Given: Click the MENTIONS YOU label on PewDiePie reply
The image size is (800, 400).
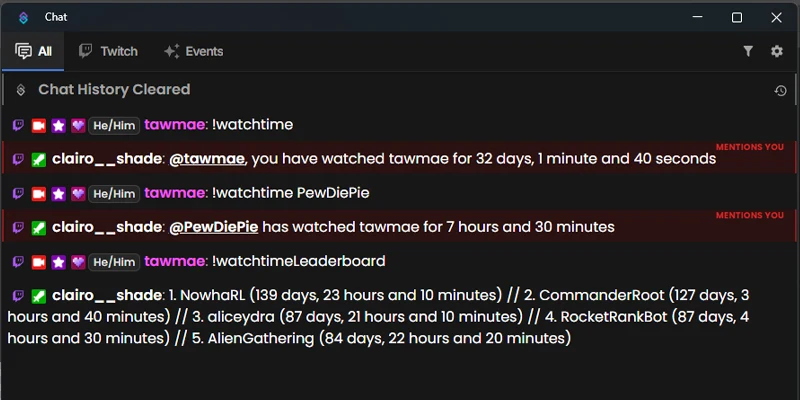Looking at the screenshot, I should 749,215.
